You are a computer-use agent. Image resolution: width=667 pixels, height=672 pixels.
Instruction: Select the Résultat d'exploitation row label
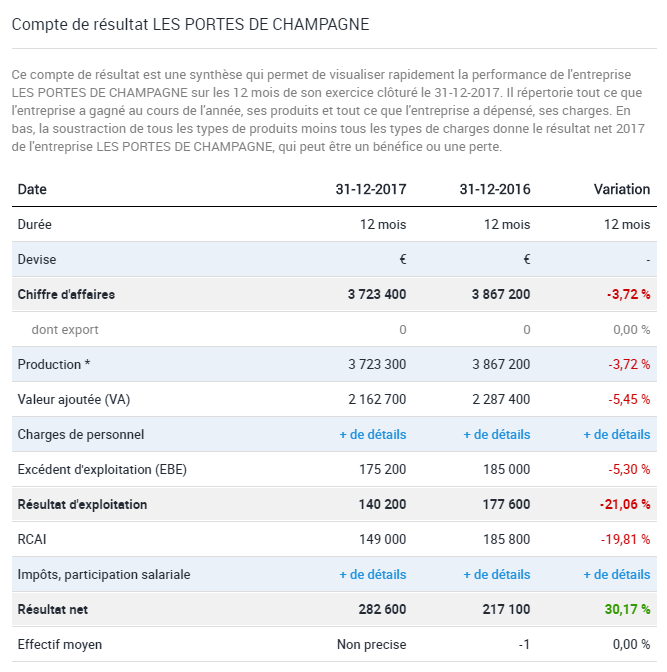point(82,504)
